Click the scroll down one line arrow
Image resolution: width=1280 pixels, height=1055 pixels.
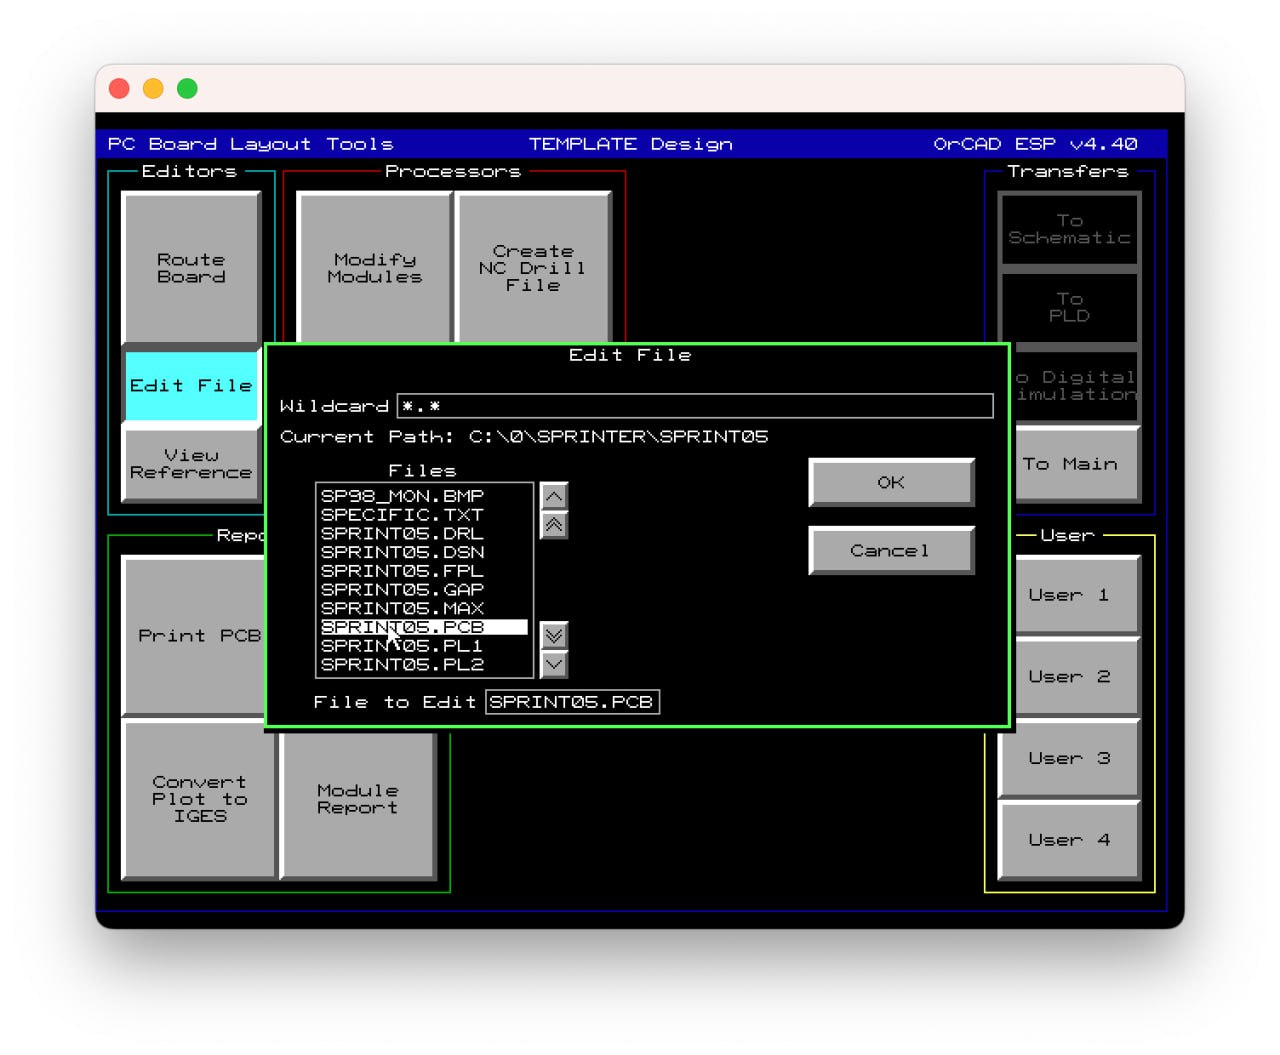(554, 664)
